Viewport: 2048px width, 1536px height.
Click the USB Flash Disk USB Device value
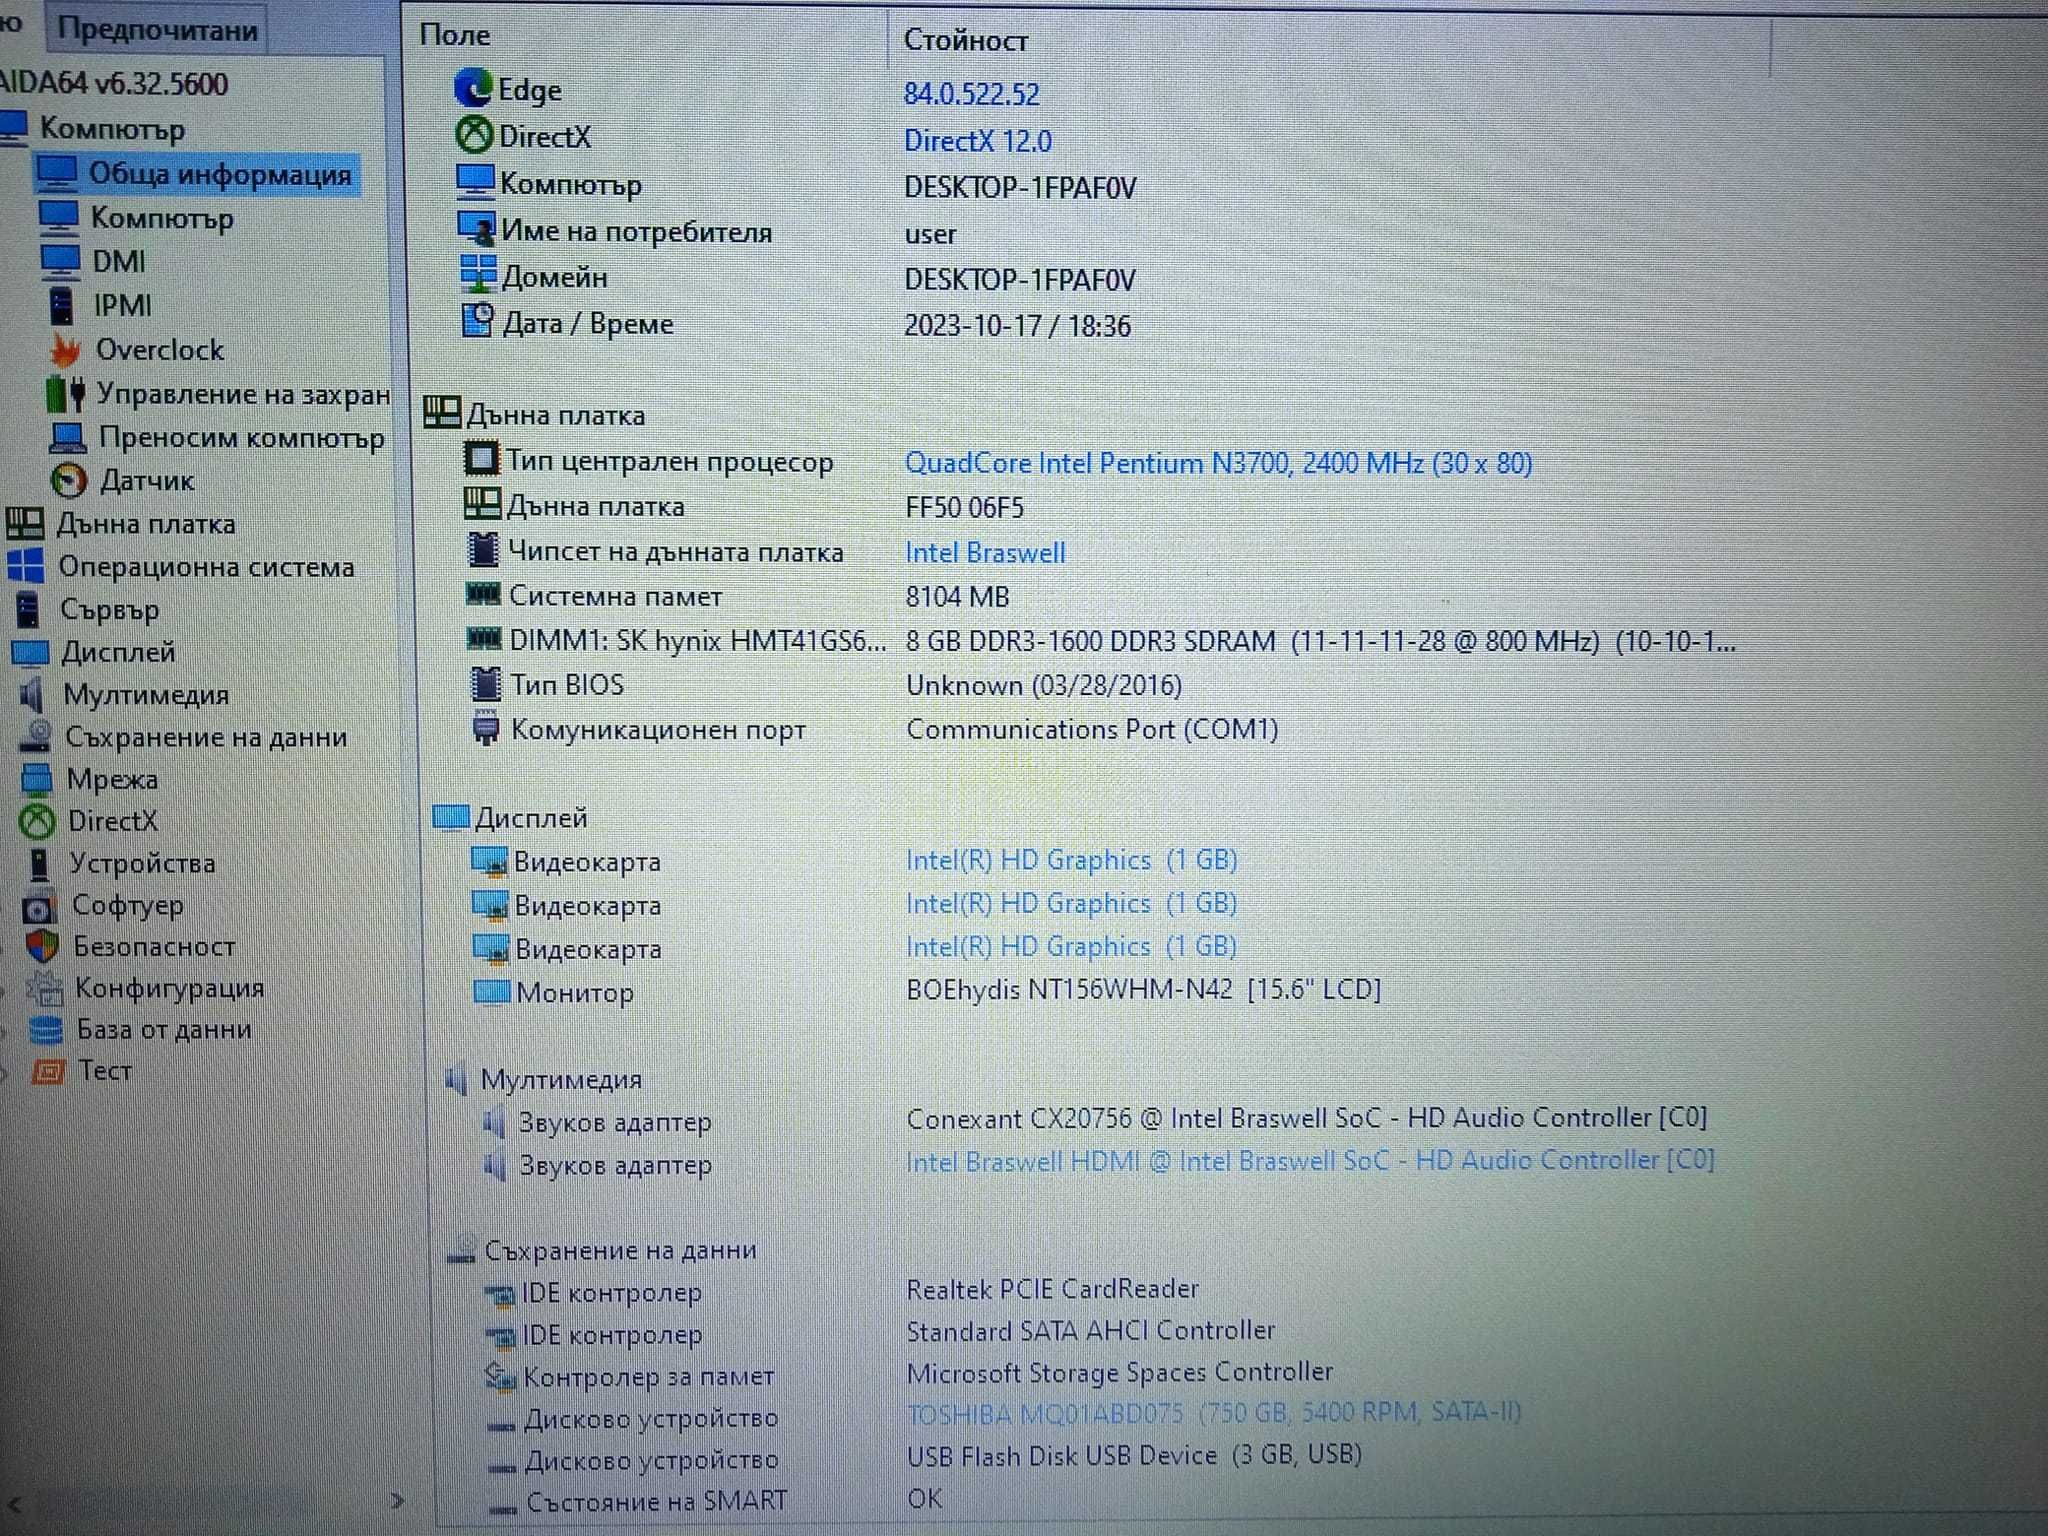pyautogui.click(x=1135, y=1455)
